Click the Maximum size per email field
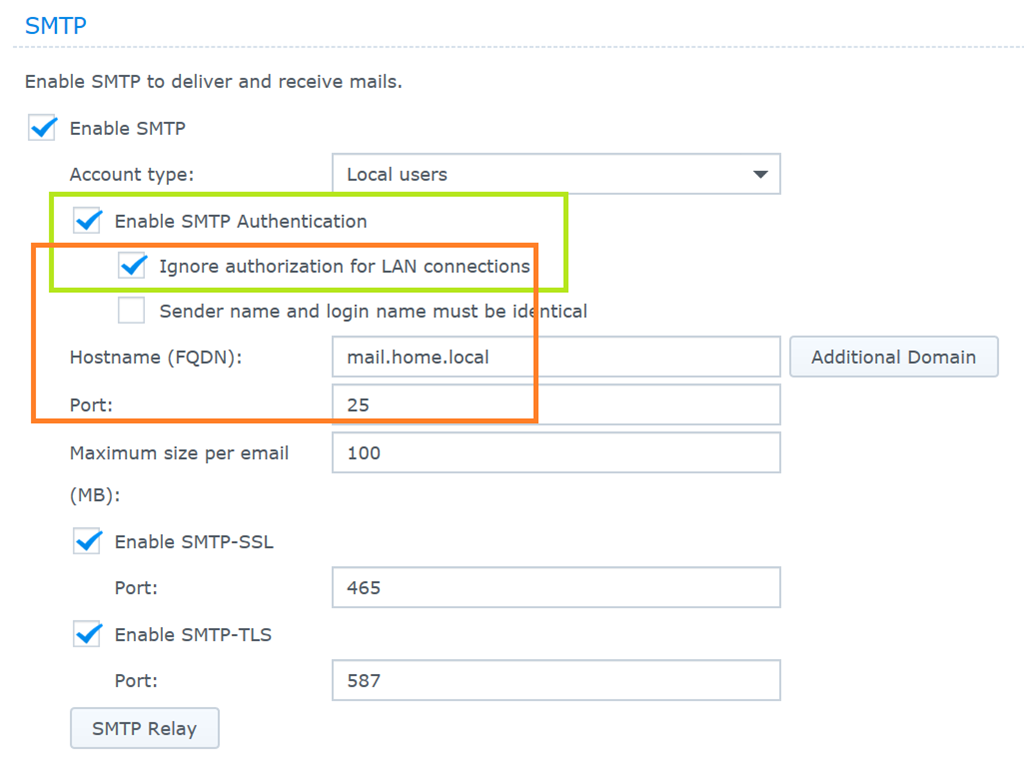Image resolution: width=1024 pixels, height=761 pixels. (555, 453)
